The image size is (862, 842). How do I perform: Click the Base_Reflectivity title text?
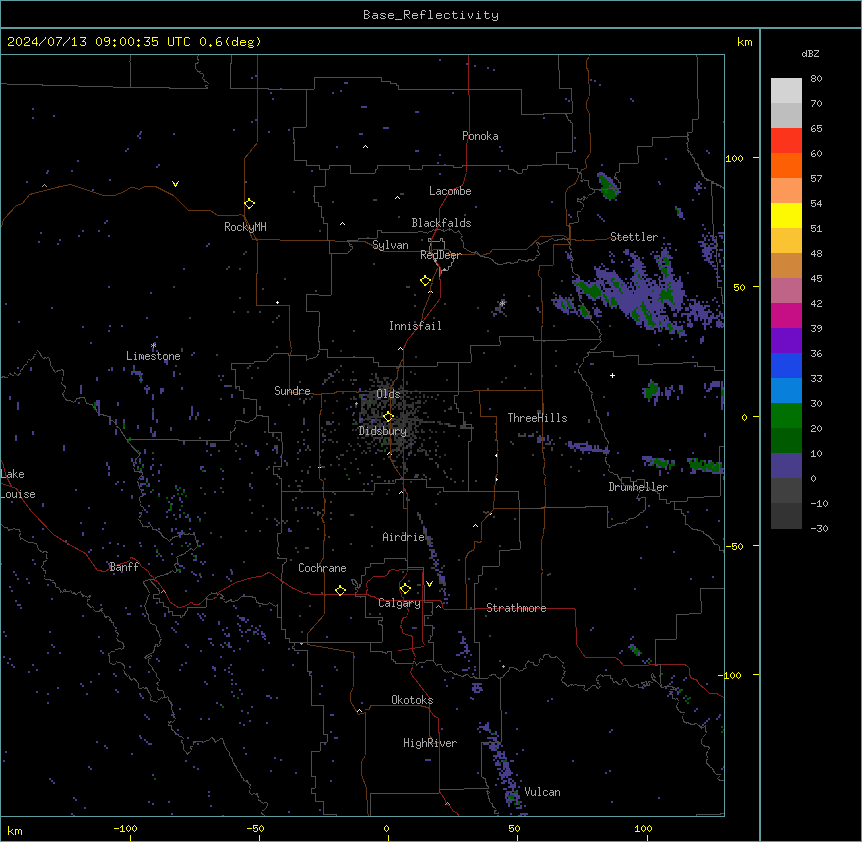[x=431, y=15]
